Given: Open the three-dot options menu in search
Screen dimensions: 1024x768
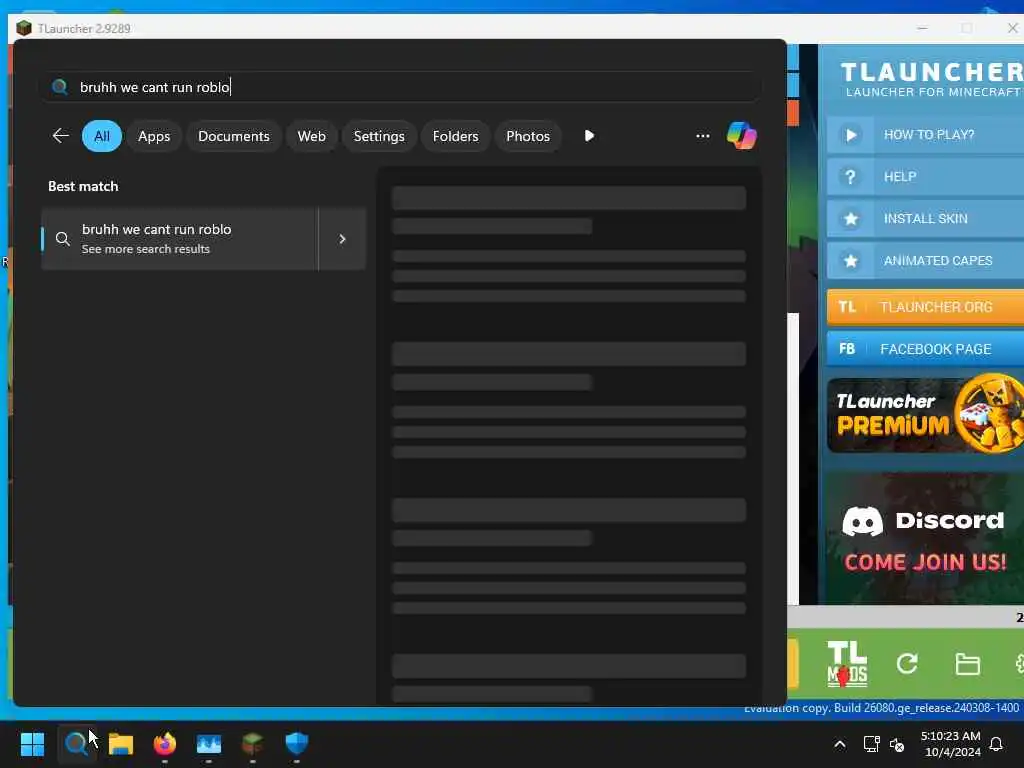Looking at the screenshot, I should coord(703,136).
